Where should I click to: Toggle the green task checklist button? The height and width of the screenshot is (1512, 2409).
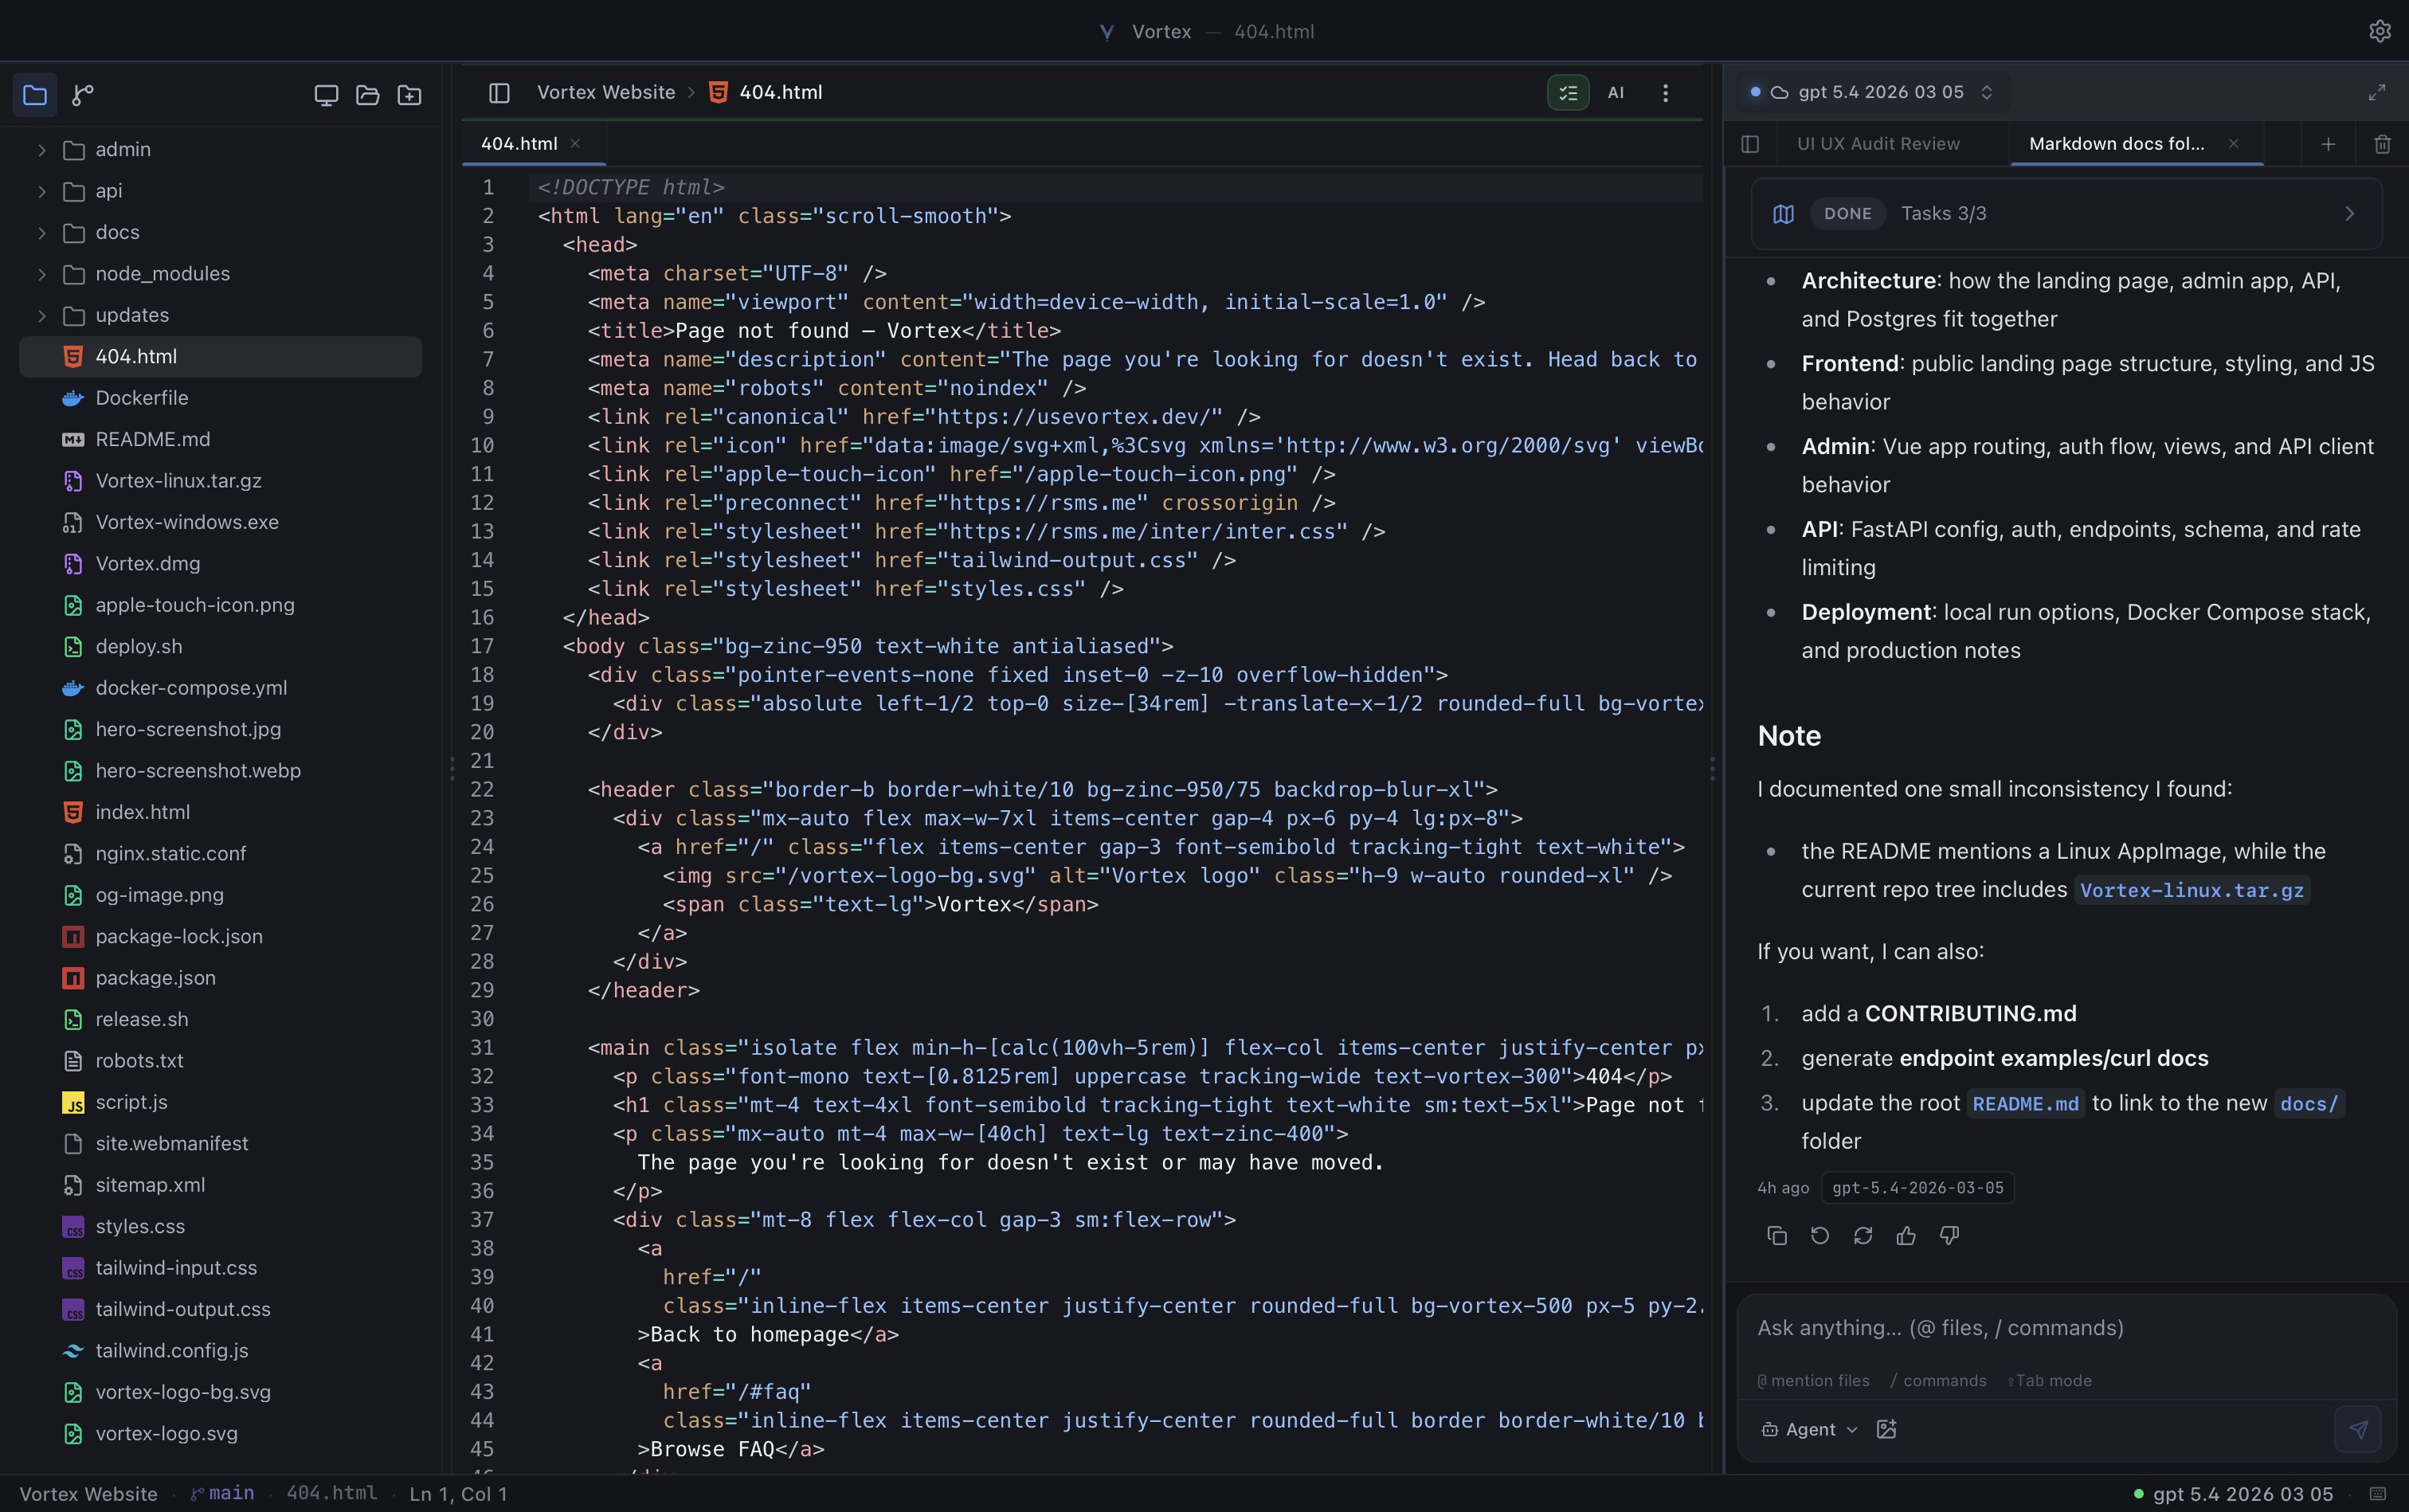[x=1567, y=93]
